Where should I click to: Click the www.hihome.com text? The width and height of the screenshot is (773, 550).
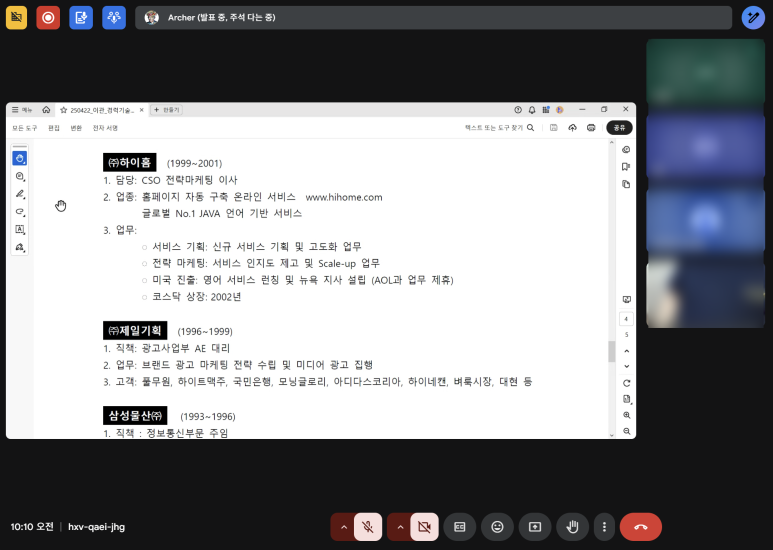pyautogui.click(x=344, y=198)
